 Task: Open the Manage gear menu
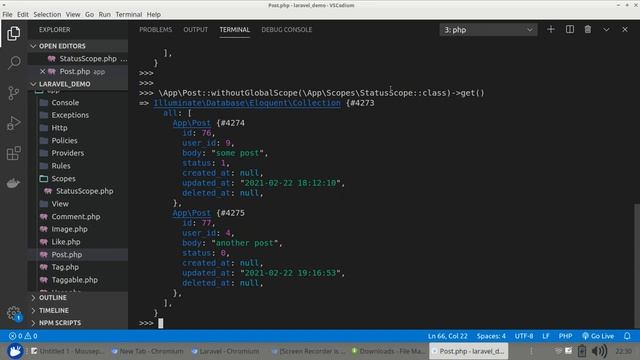point(13,313)
